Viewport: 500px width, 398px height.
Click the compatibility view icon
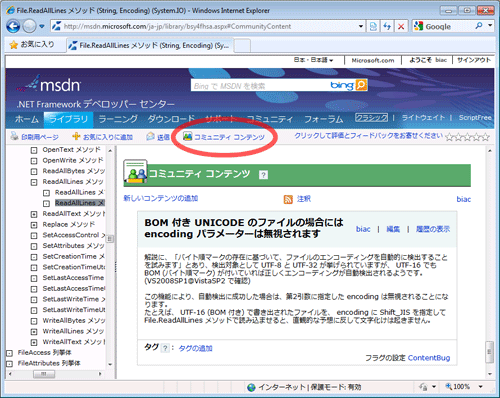(373, 26)
